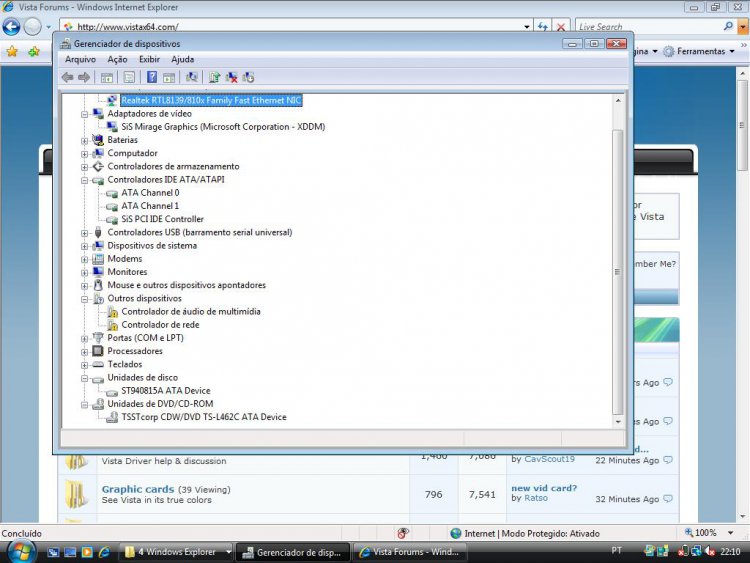The width and height of the screenshot is (750, 563).
Task: Click the warning icon beside Controlador de rede
Action: (112, 325)
